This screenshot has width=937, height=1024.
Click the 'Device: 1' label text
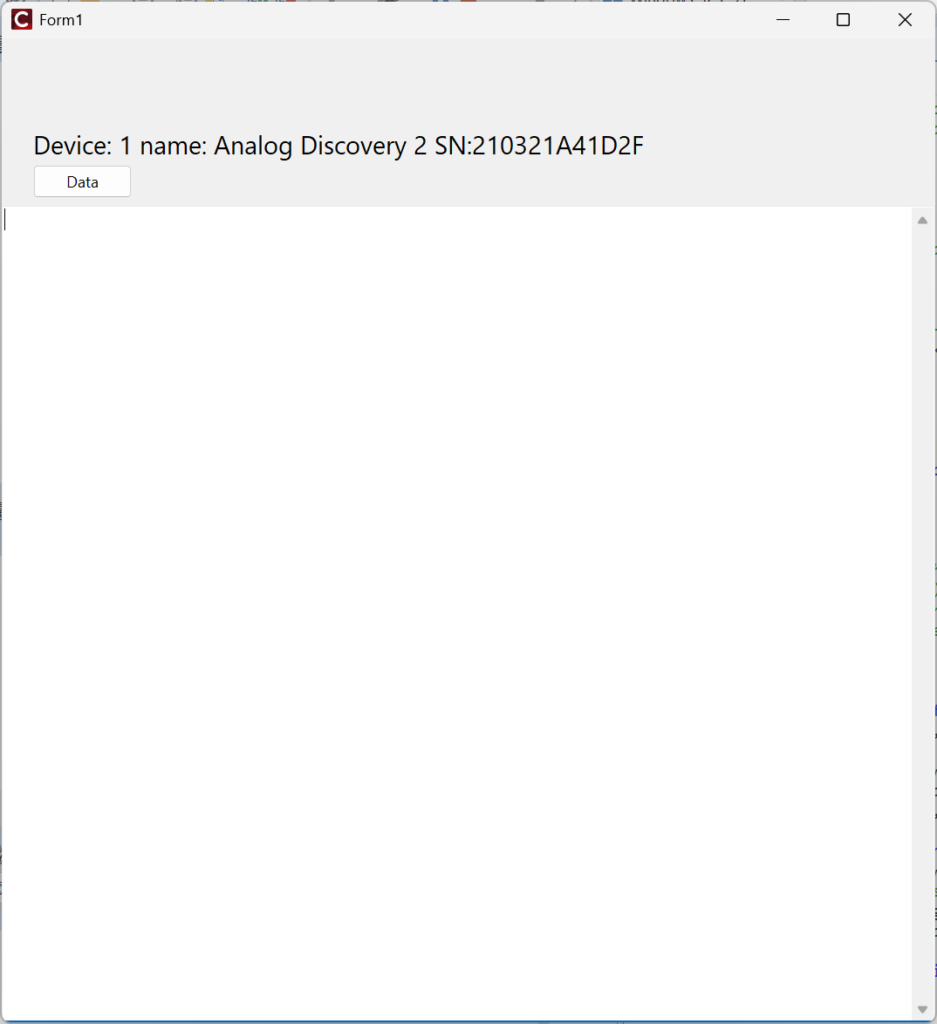tap(83, 146)
